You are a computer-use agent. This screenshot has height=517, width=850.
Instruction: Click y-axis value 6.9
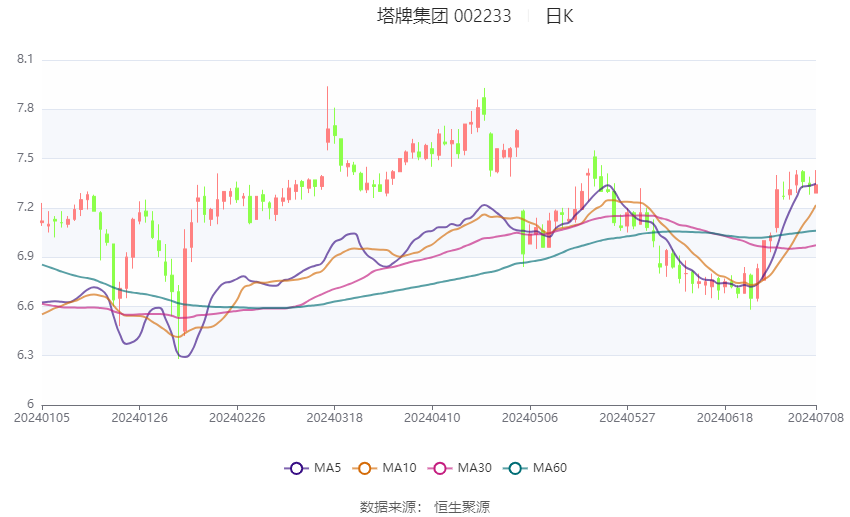(x=25, y=256)
